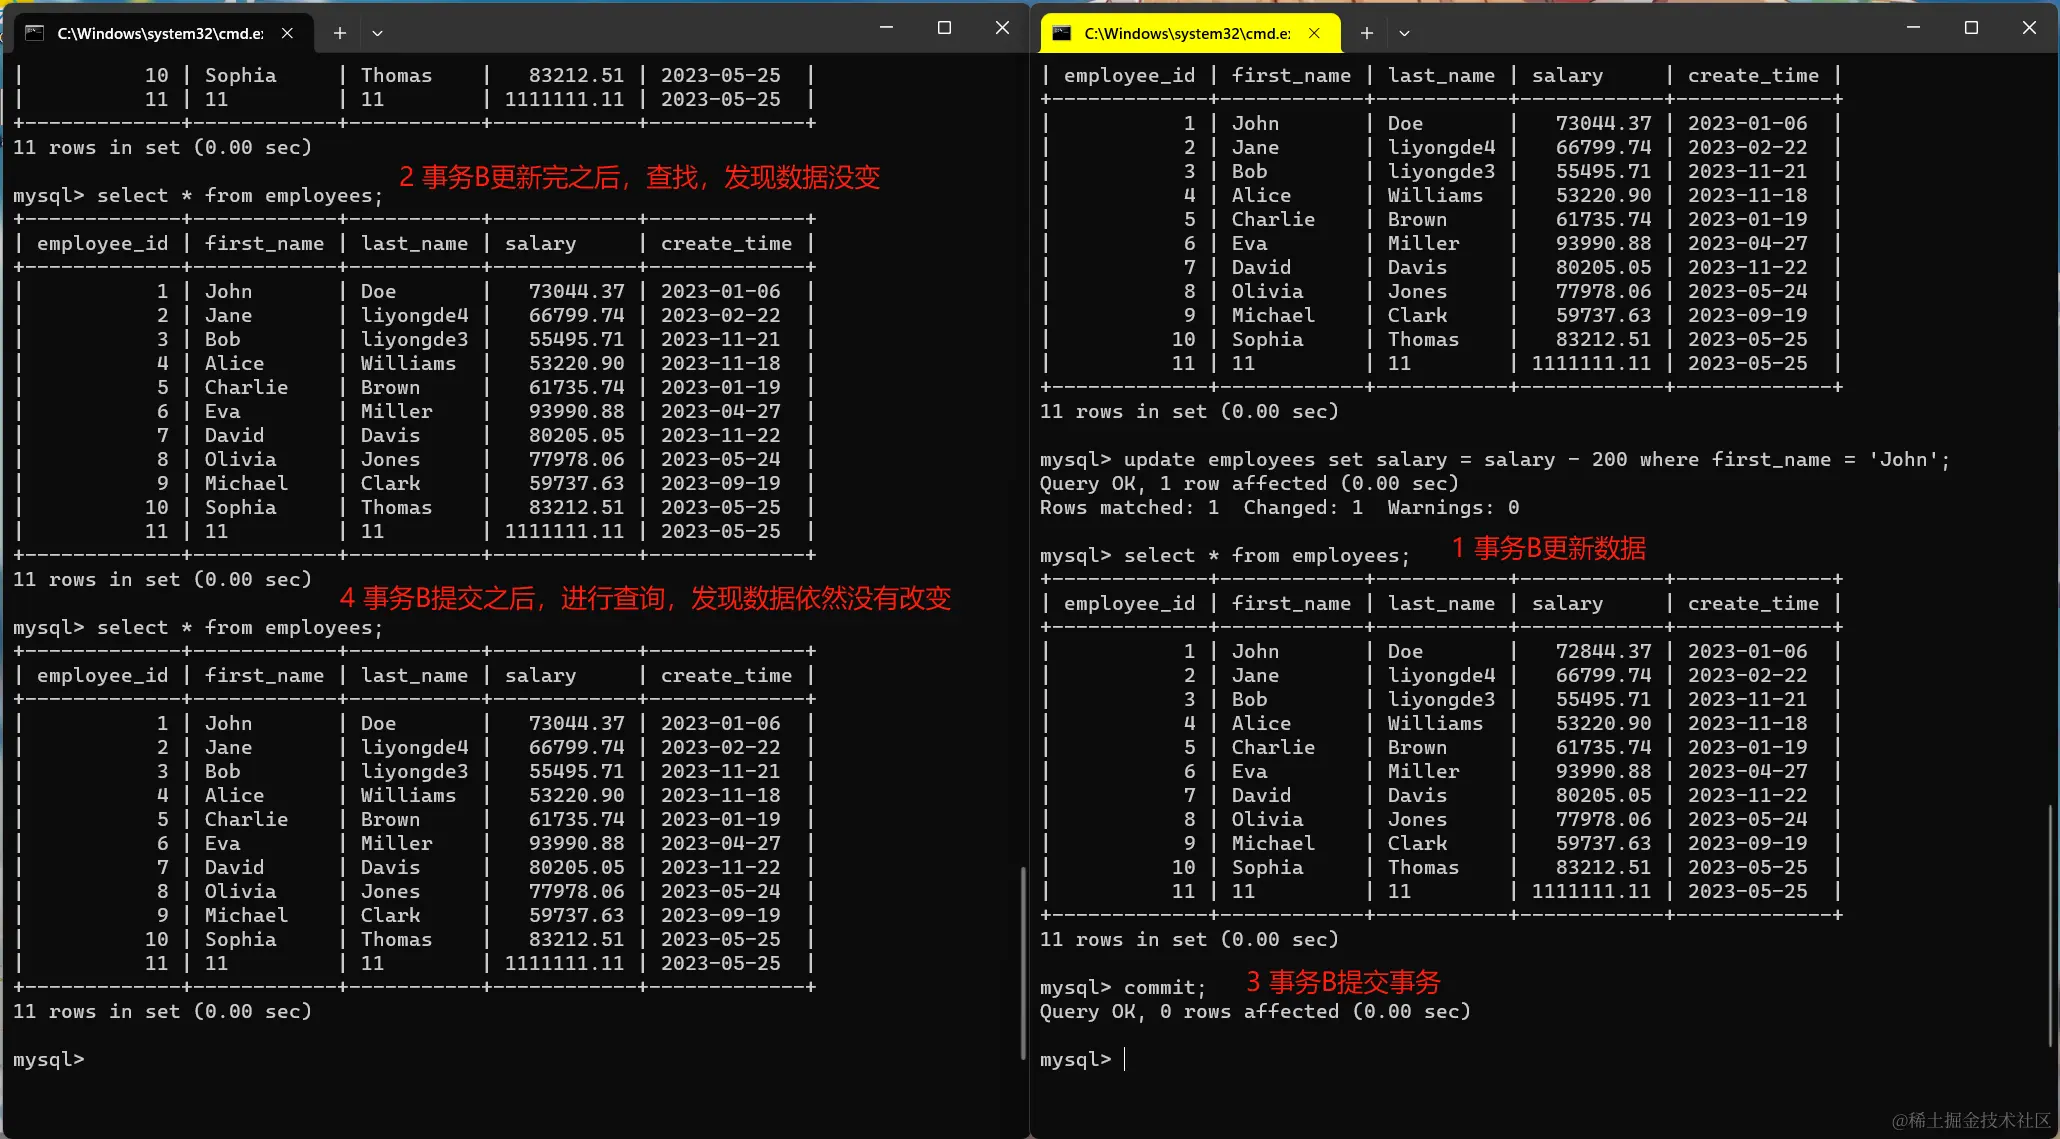The height and width of the screenshot is (1139, 2060).
Task: Click '11 rows in set' under right top table
Action: tap(1189, 411)
